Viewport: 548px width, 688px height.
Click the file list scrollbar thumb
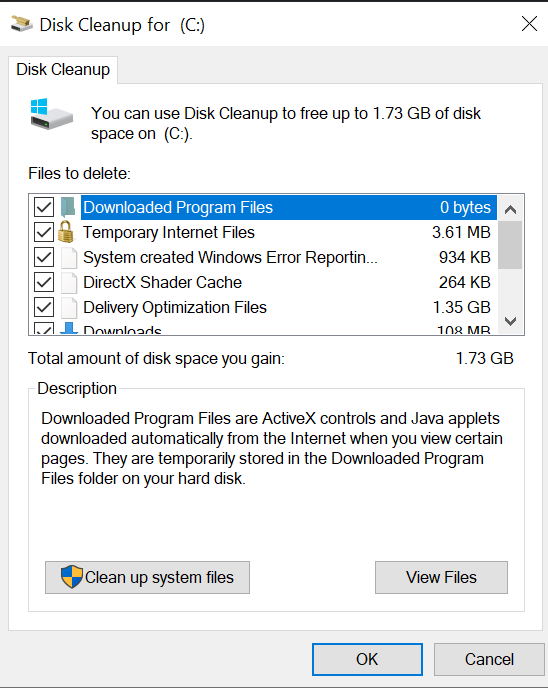point(510,245)
